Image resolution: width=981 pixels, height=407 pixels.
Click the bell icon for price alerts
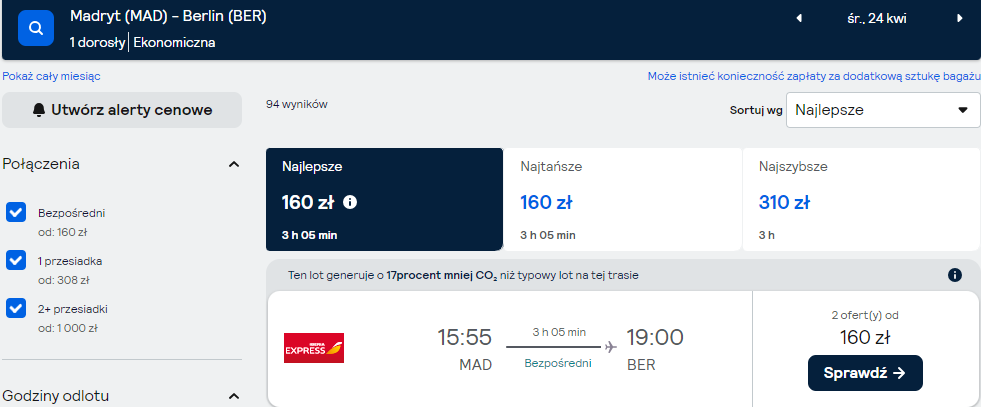click(x=39, y=111)
